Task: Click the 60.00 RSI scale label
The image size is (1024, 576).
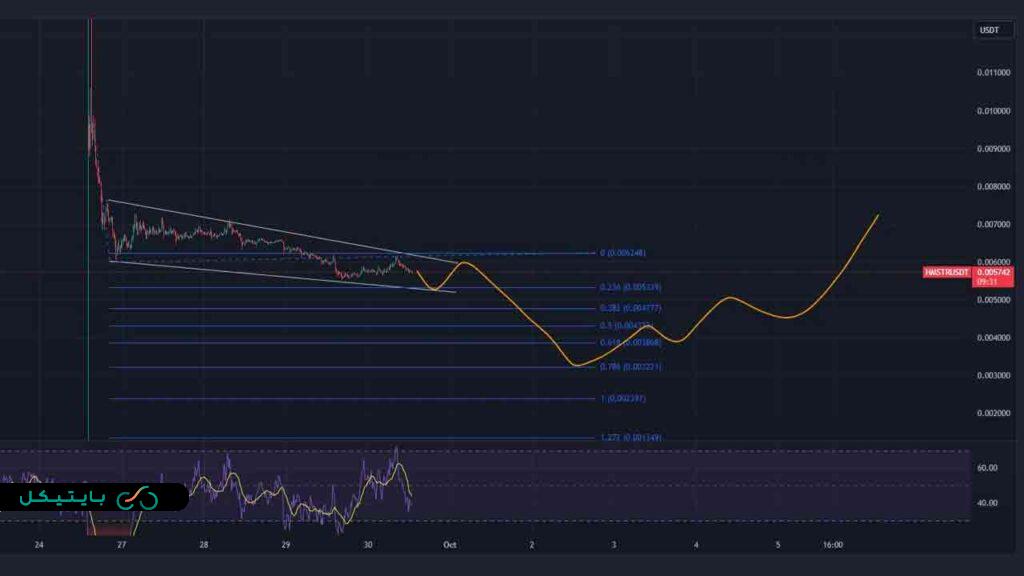Action: (x=988, y=467)
